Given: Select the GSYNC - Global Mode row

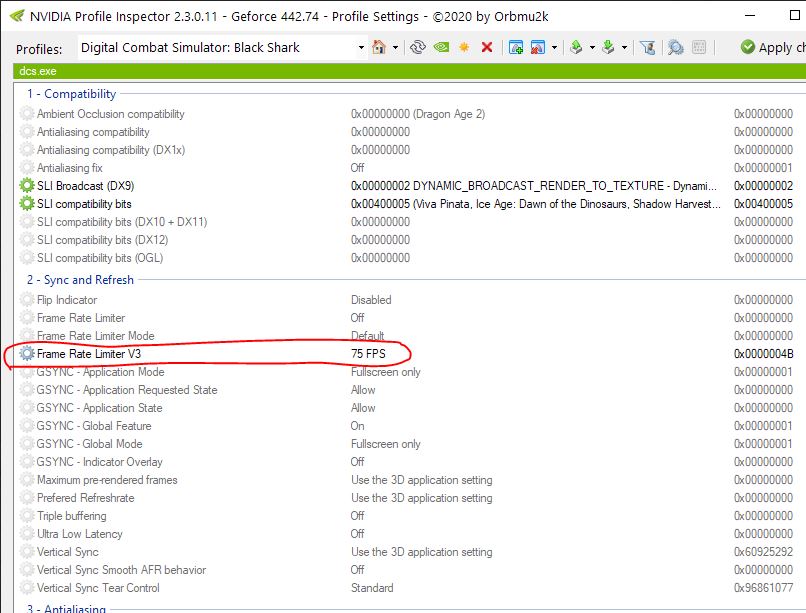Looking at the screenshot, I should tap(409, 443).
